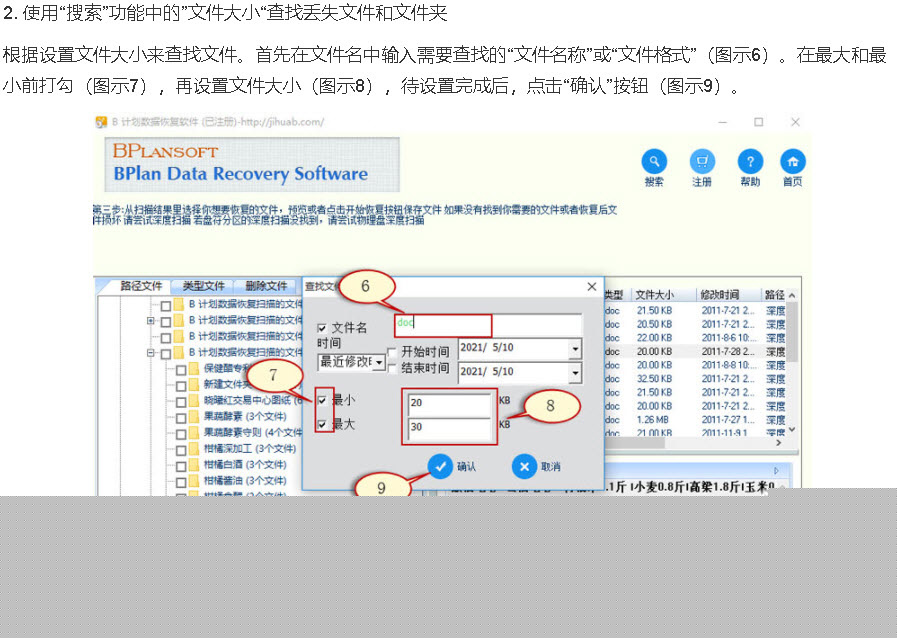Enable the 结束时间 checkbox

pyautogui.click(x=392, y=368)
